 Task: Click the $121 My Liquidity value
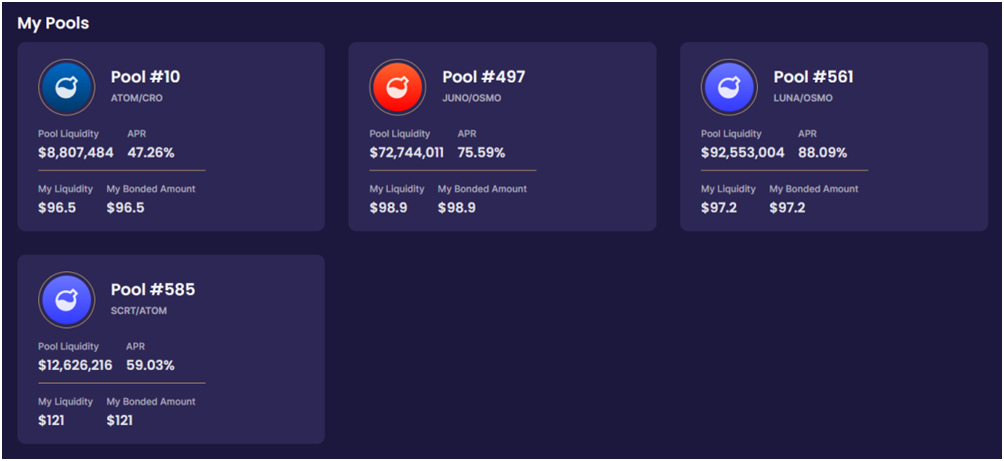(51, 421)
